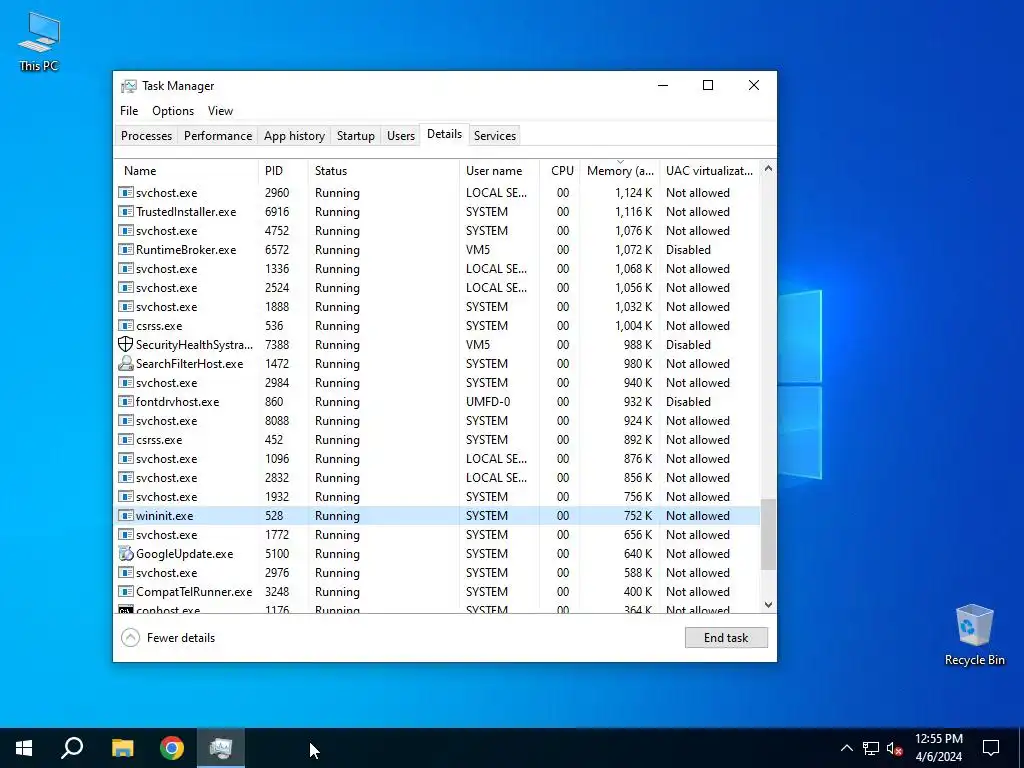Open File Explorer from the taskbar

(x=122, y=748)
